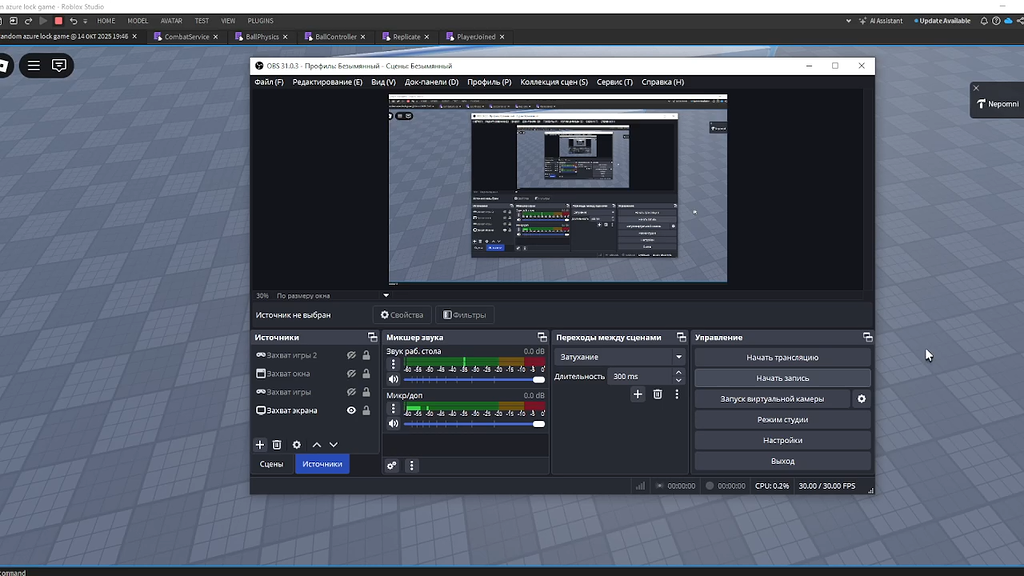Open source properties gear in Источники panel
The width and height of the screenshot is (1024, 576).
coord(296,445)
